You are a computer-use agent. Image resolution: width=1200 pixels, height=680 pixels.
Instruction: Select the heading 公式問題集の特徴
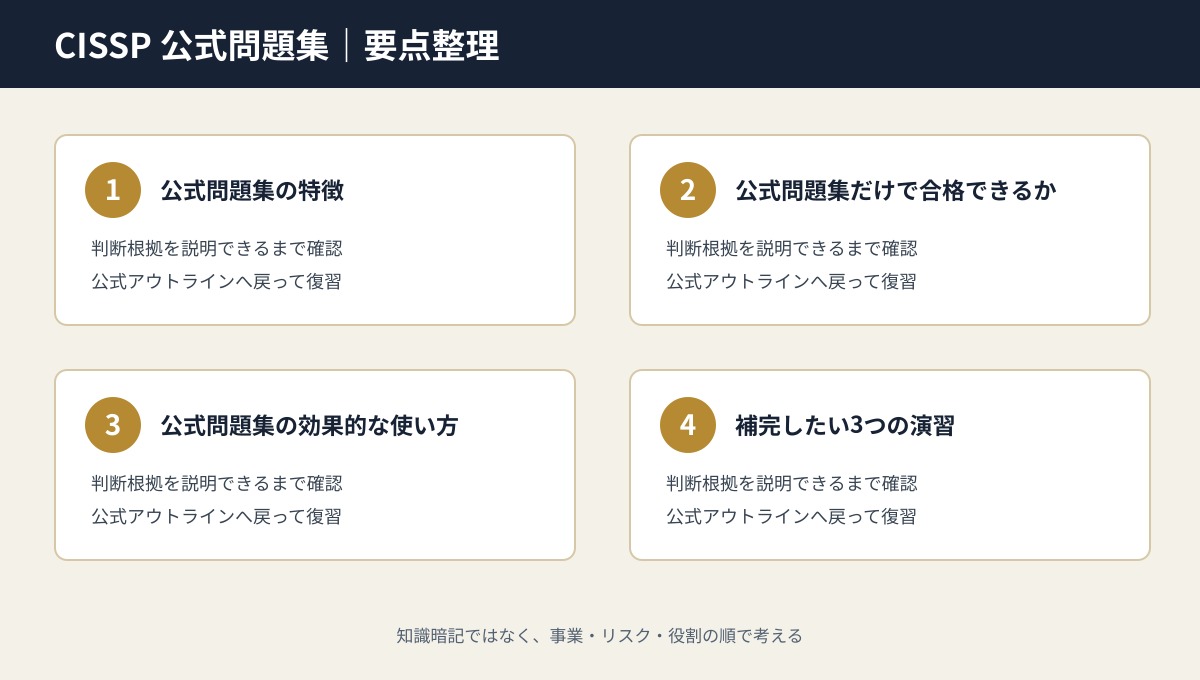[252, 190]
